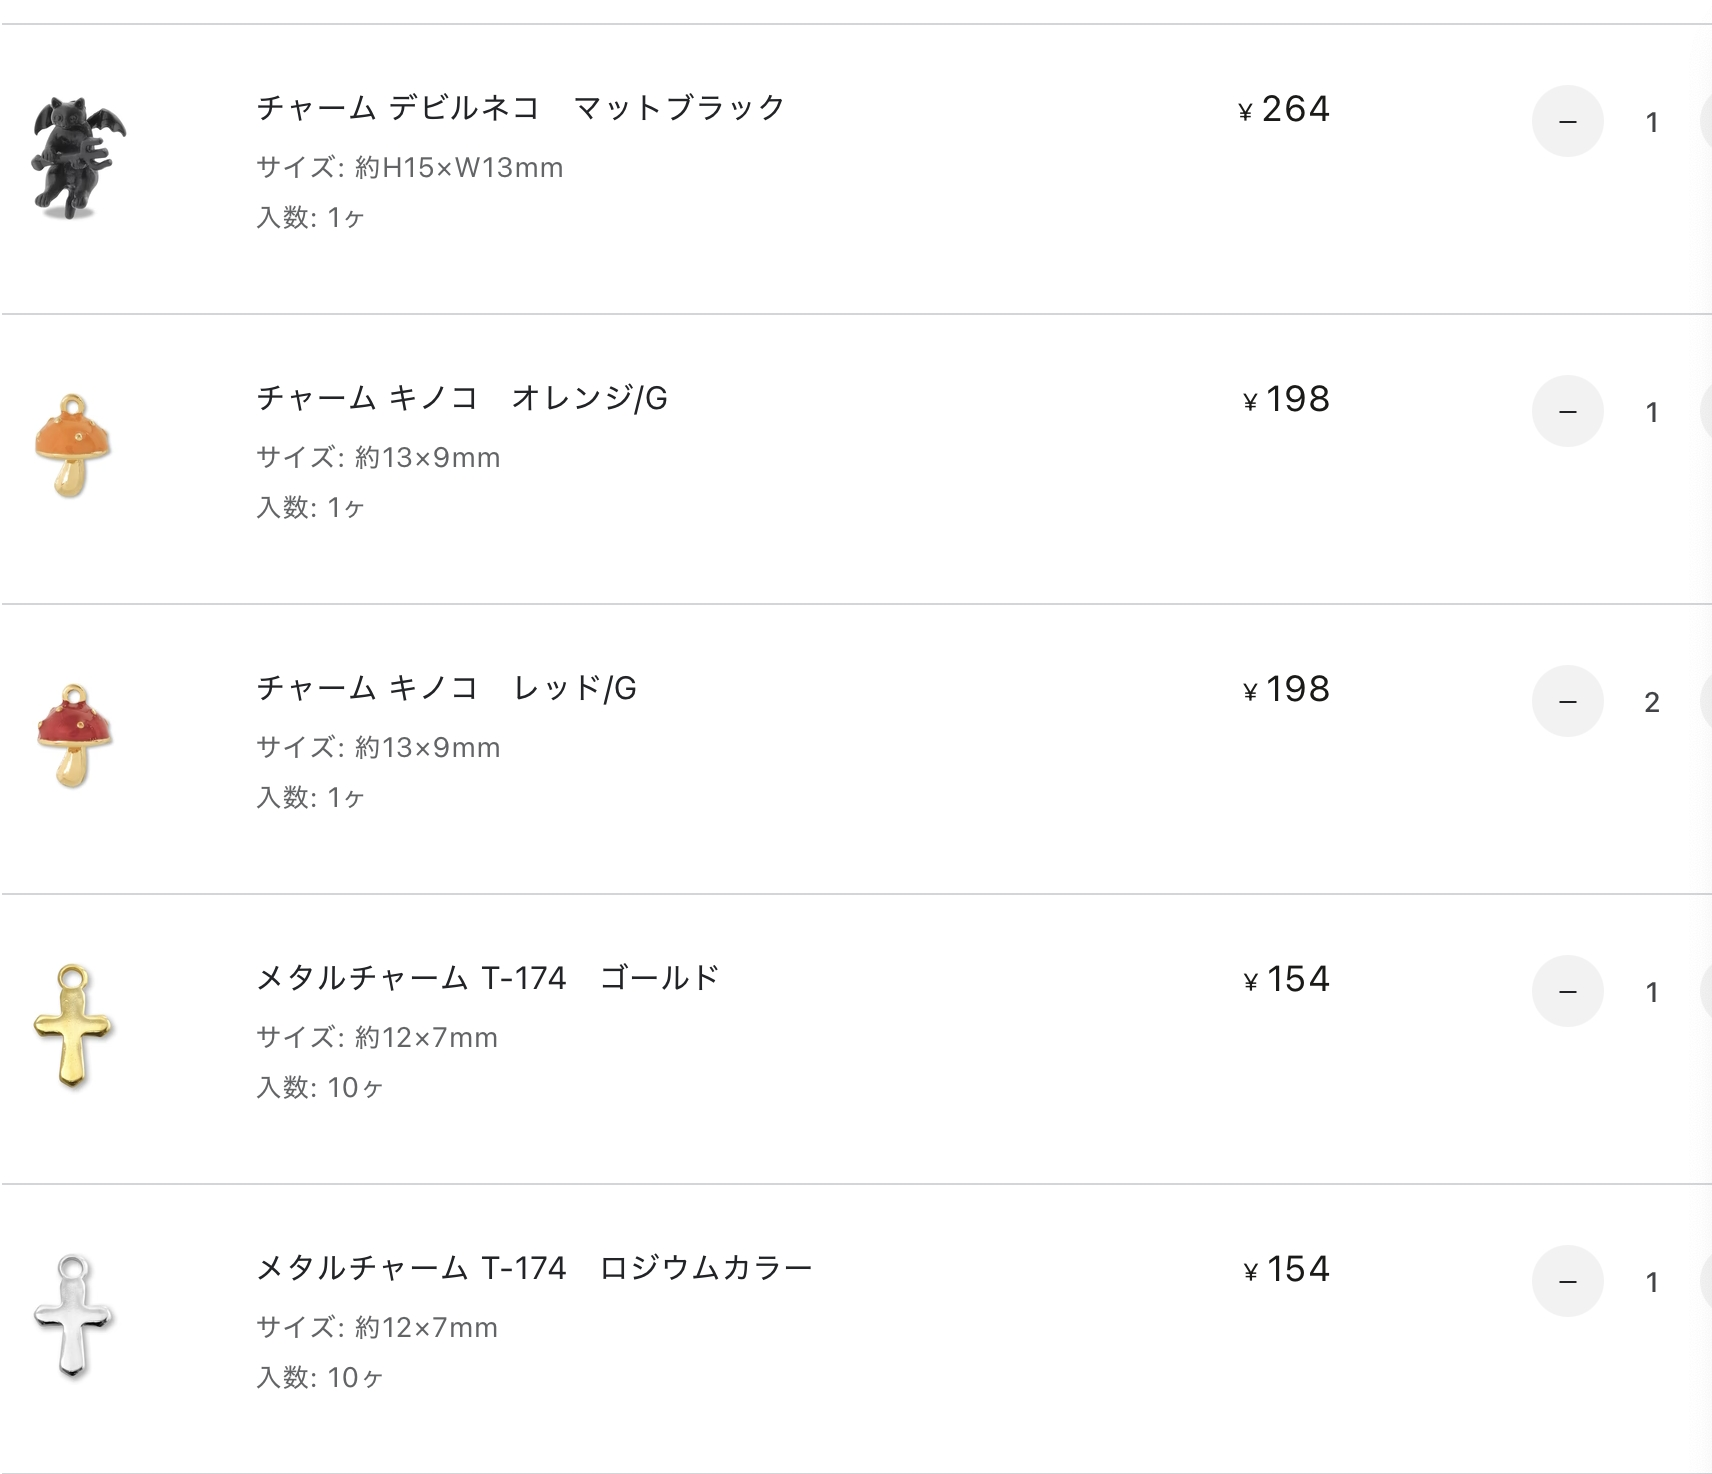Open チャーム キノコ レッド/G product link
Screen dimensions: 1712x1474
(x=446, y=688)
